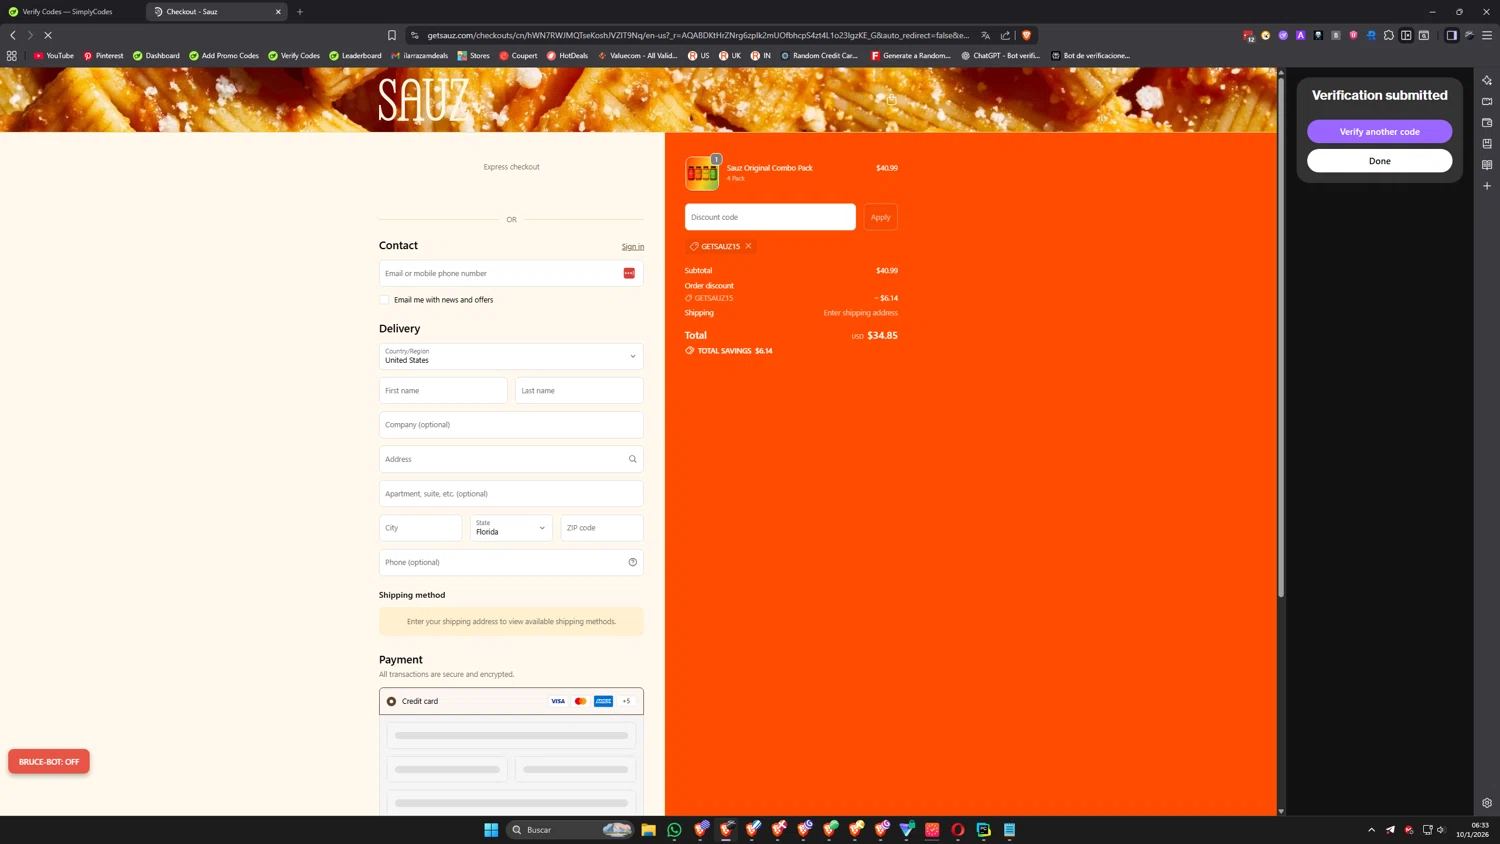This screenshot has width=1500, height=844.
Task: Show hidden system tray icons
Action: coord(1371,829)
